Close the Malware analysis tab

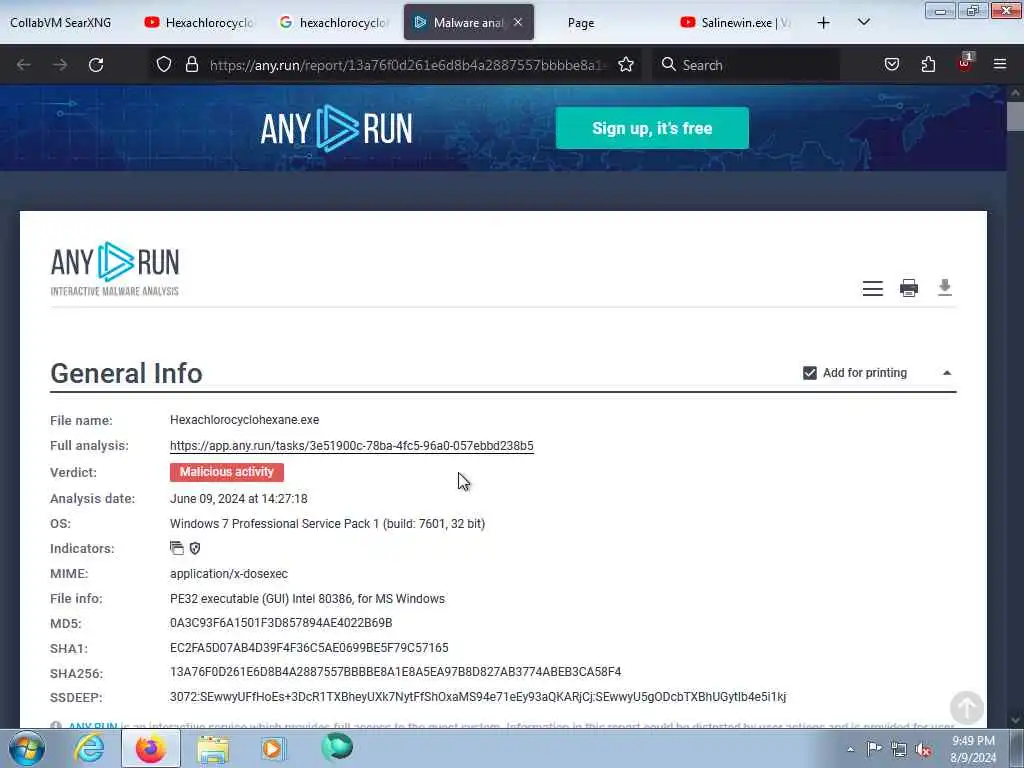coord(518,22)
